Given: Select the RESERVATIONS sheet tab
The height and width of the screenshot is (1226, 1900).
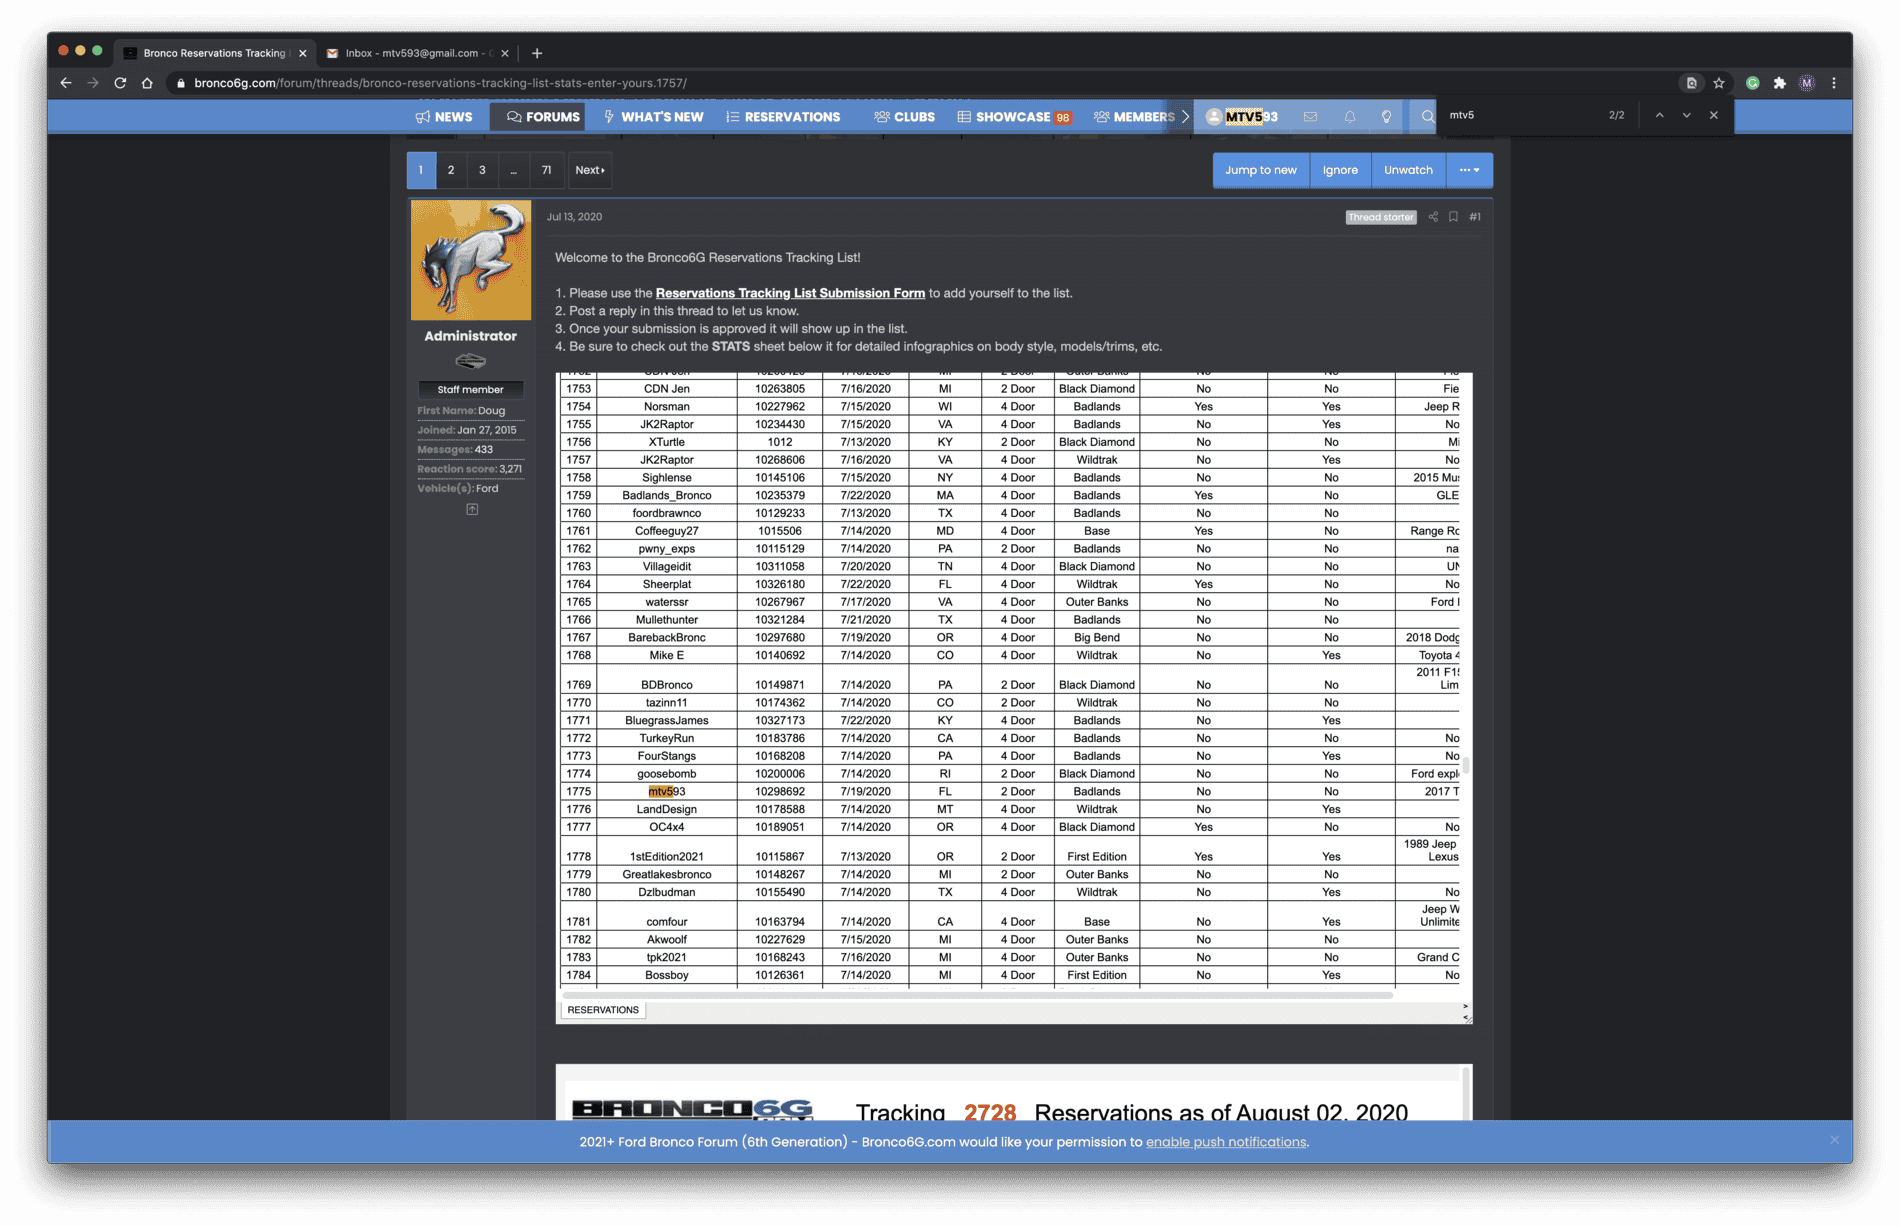Looking at the screenshot, I should click(603, 1010).
